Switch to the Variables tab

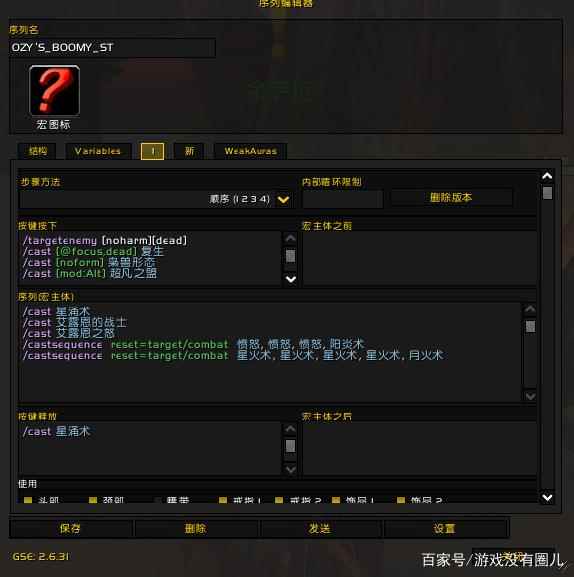coord(98,151)
